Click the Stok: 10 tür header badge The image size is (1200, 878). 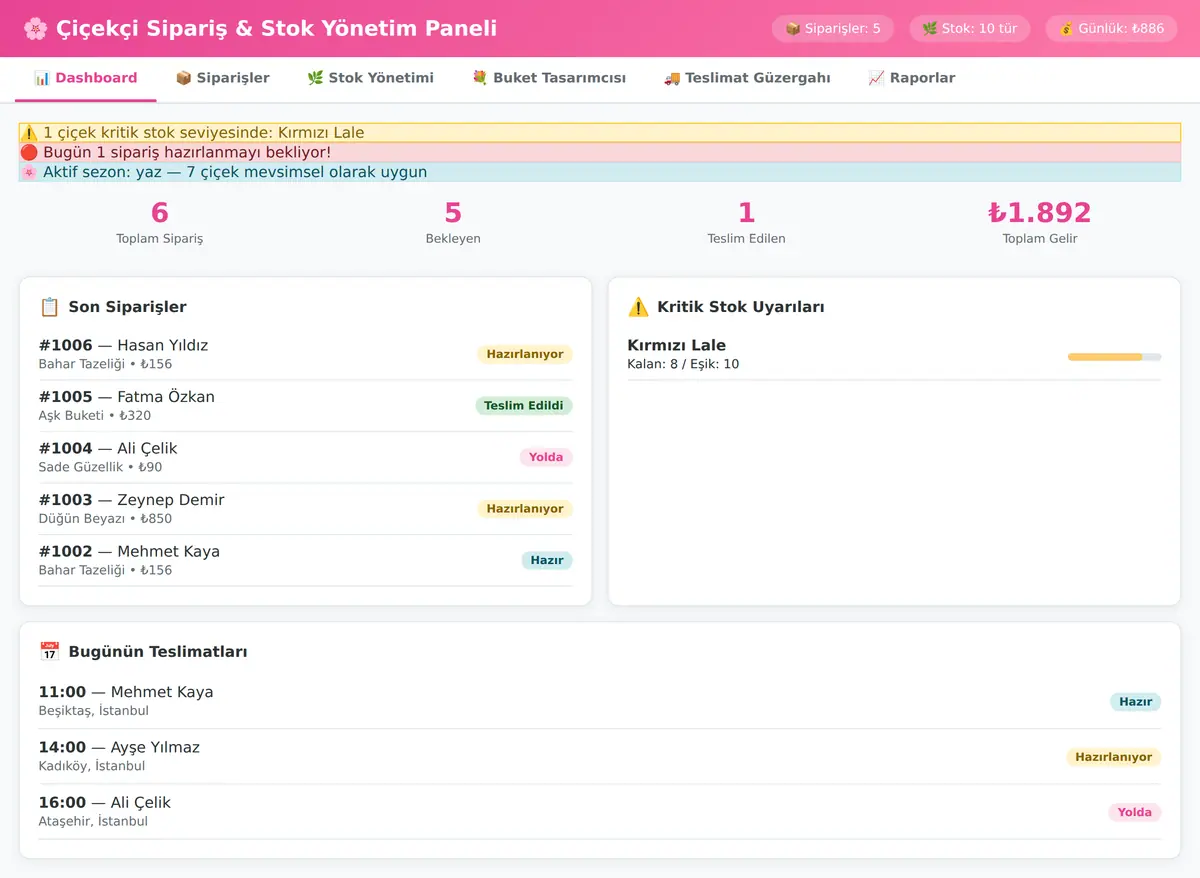(969, 29)
